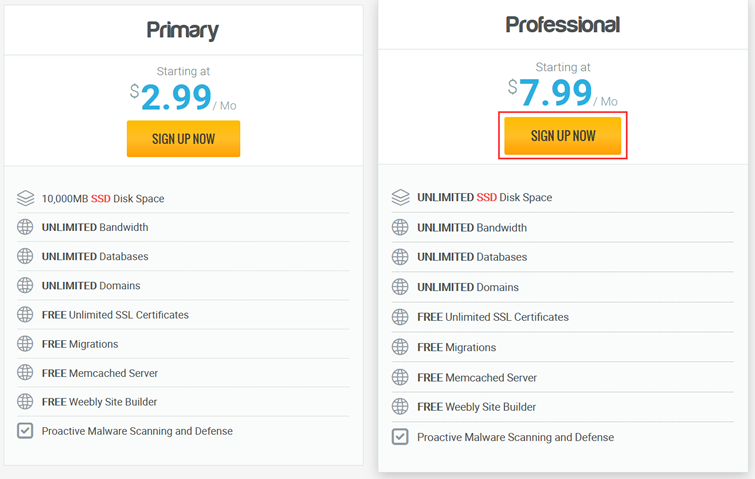Screen dimensions: 755x479
Task: Click Professional Malware Scanning checkbox icon
Action: (400, 437)
